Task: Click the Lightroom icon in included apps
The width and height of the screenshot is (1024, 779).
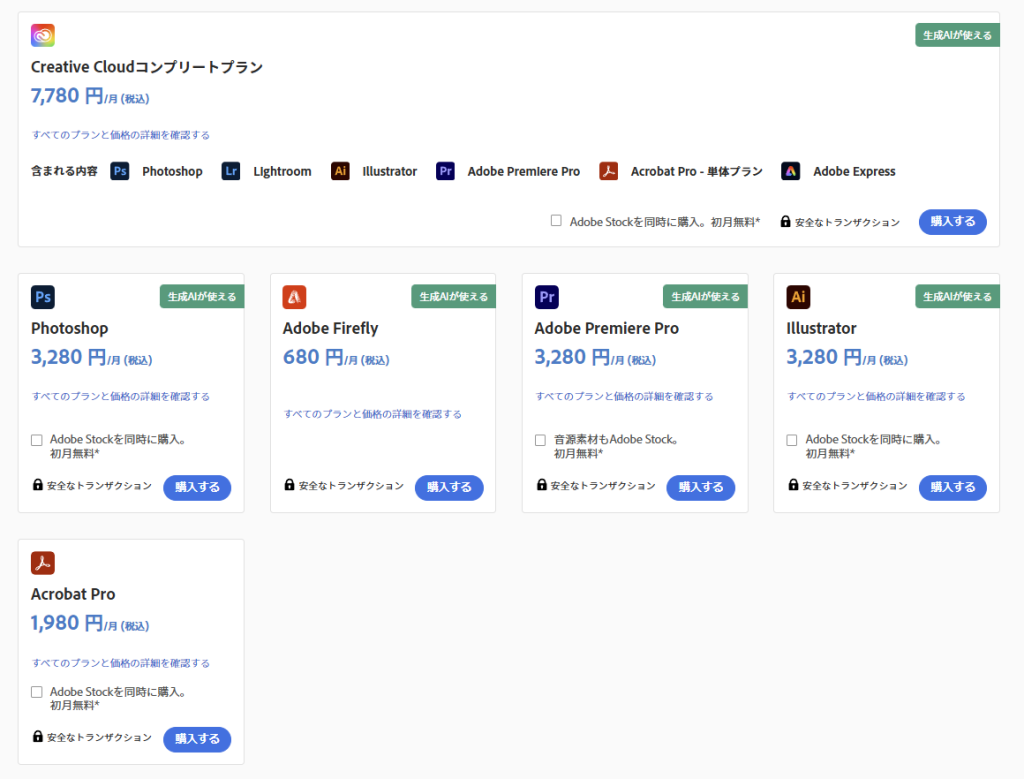Action: [231, 171]
